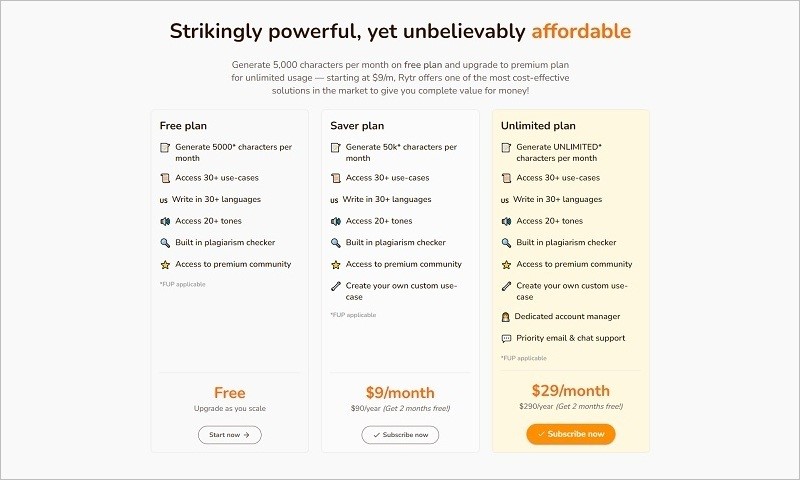Click the speaker tones icon in Unlimited plan
Screen dimensions: 800x480
506,221
